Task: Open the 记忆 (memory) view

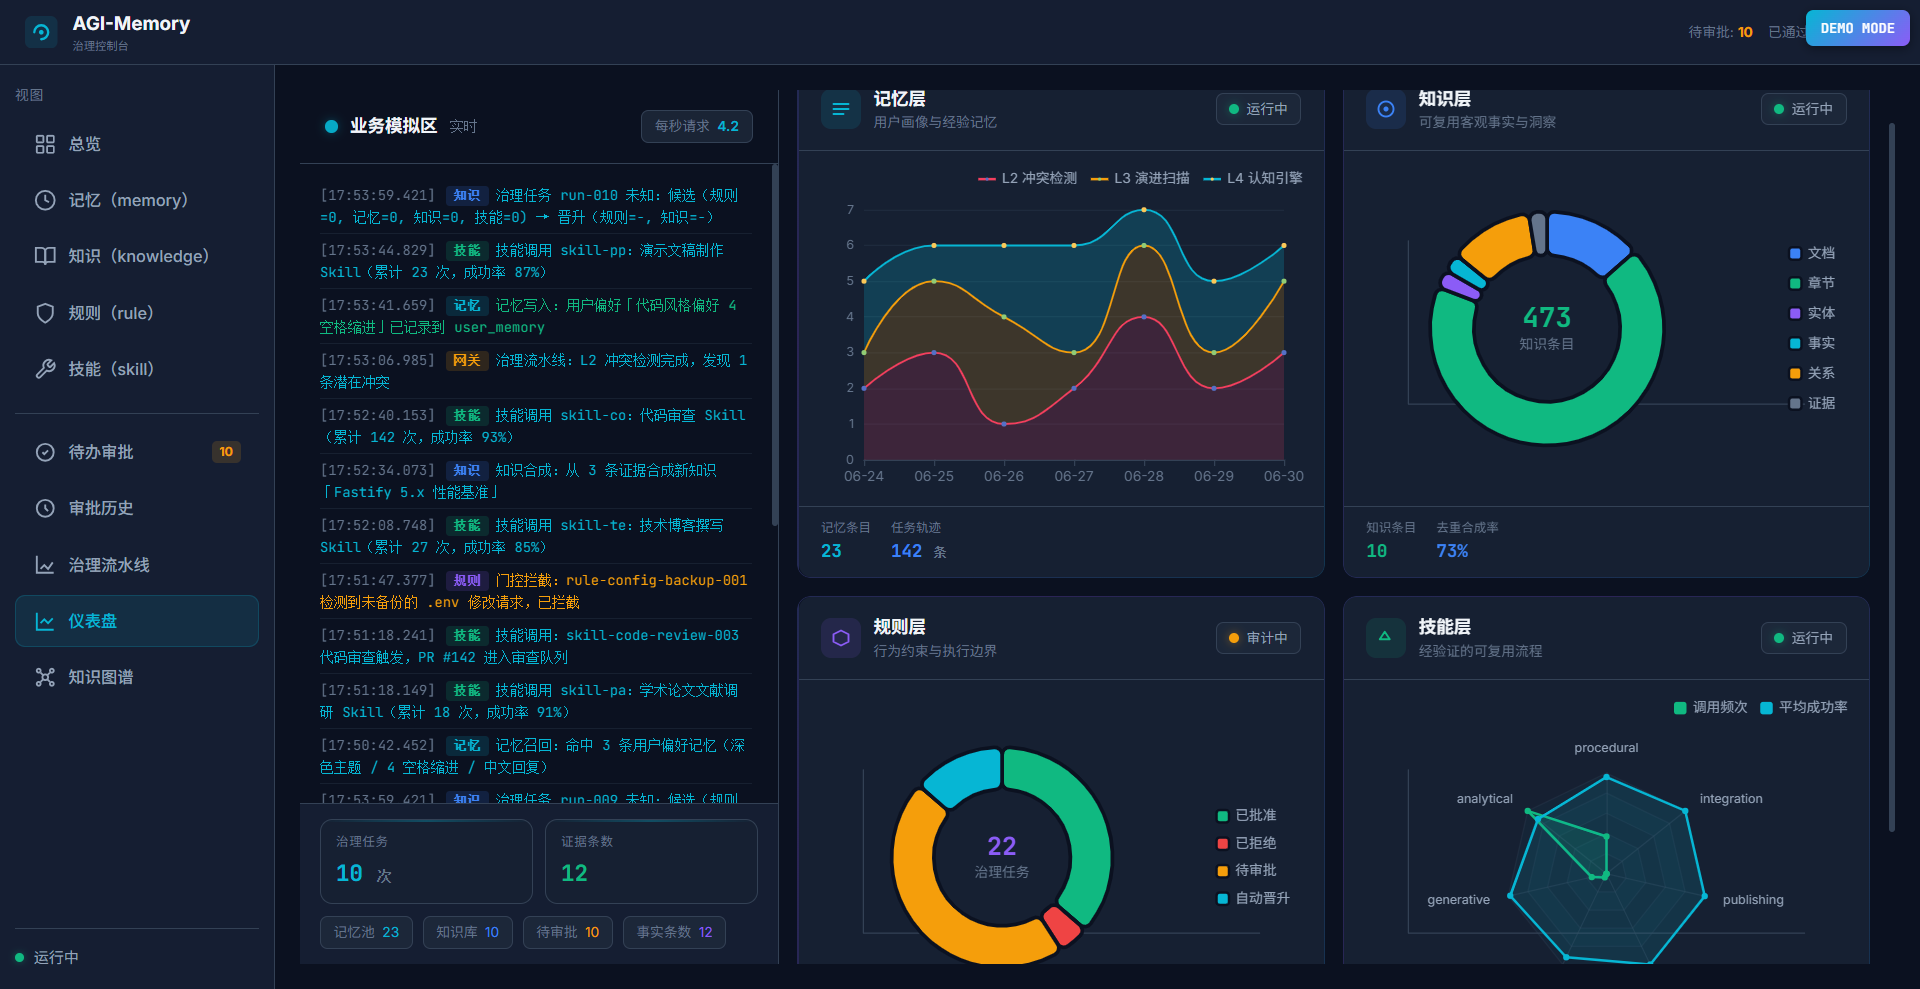Action: pyautogui.click(x=137, y=200)
